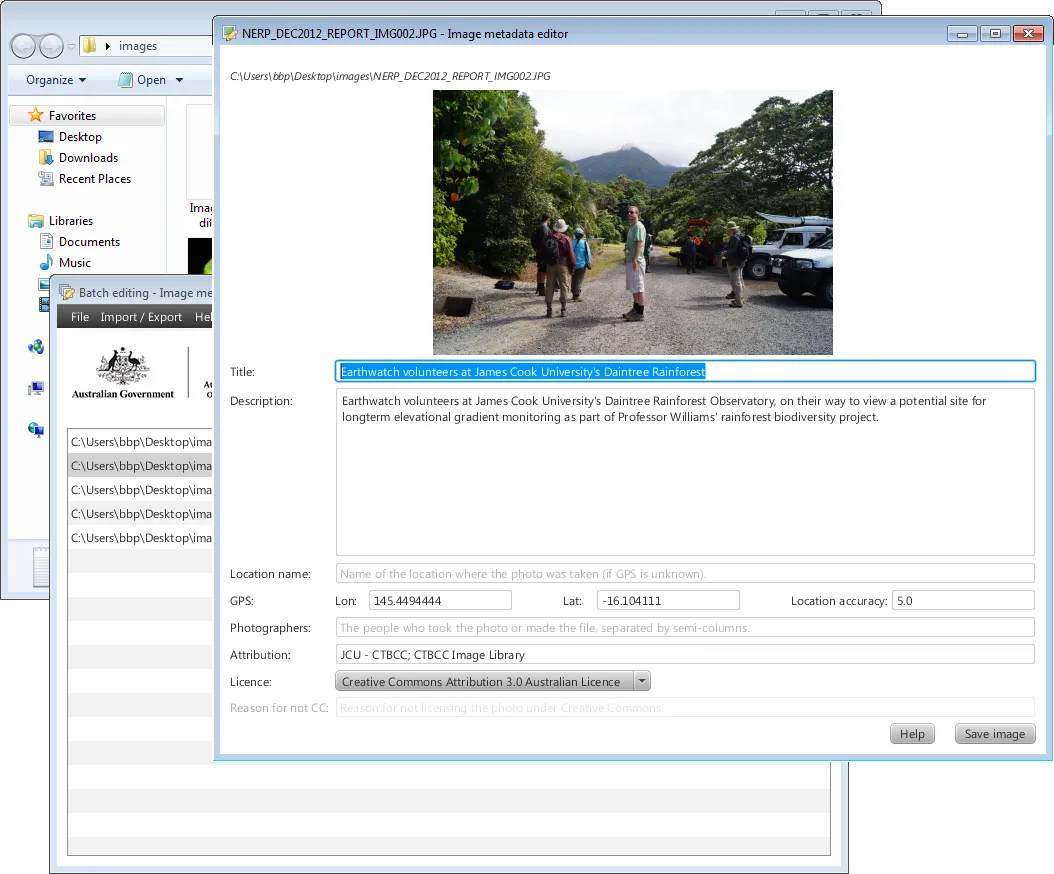Click the Downloads folder icon
The width and height of the screenshot is (1054, 874).
pyautogui.click(x=46, y=157)
